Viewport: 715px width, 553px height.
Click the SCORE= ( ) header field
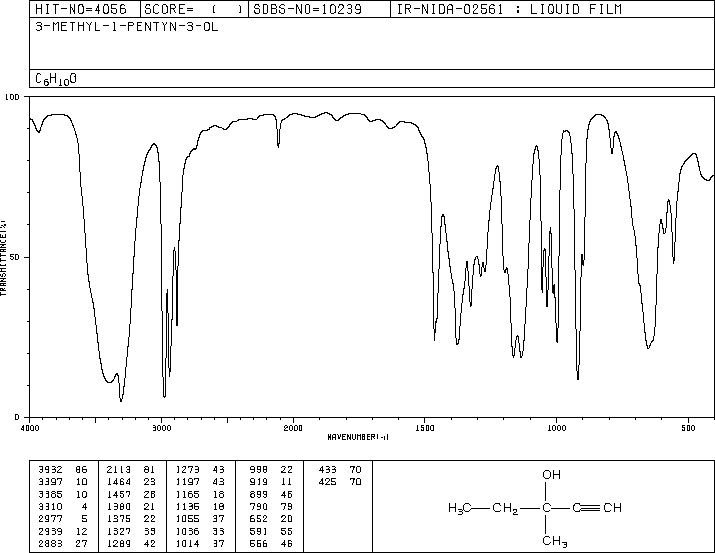tap(194, 9)
